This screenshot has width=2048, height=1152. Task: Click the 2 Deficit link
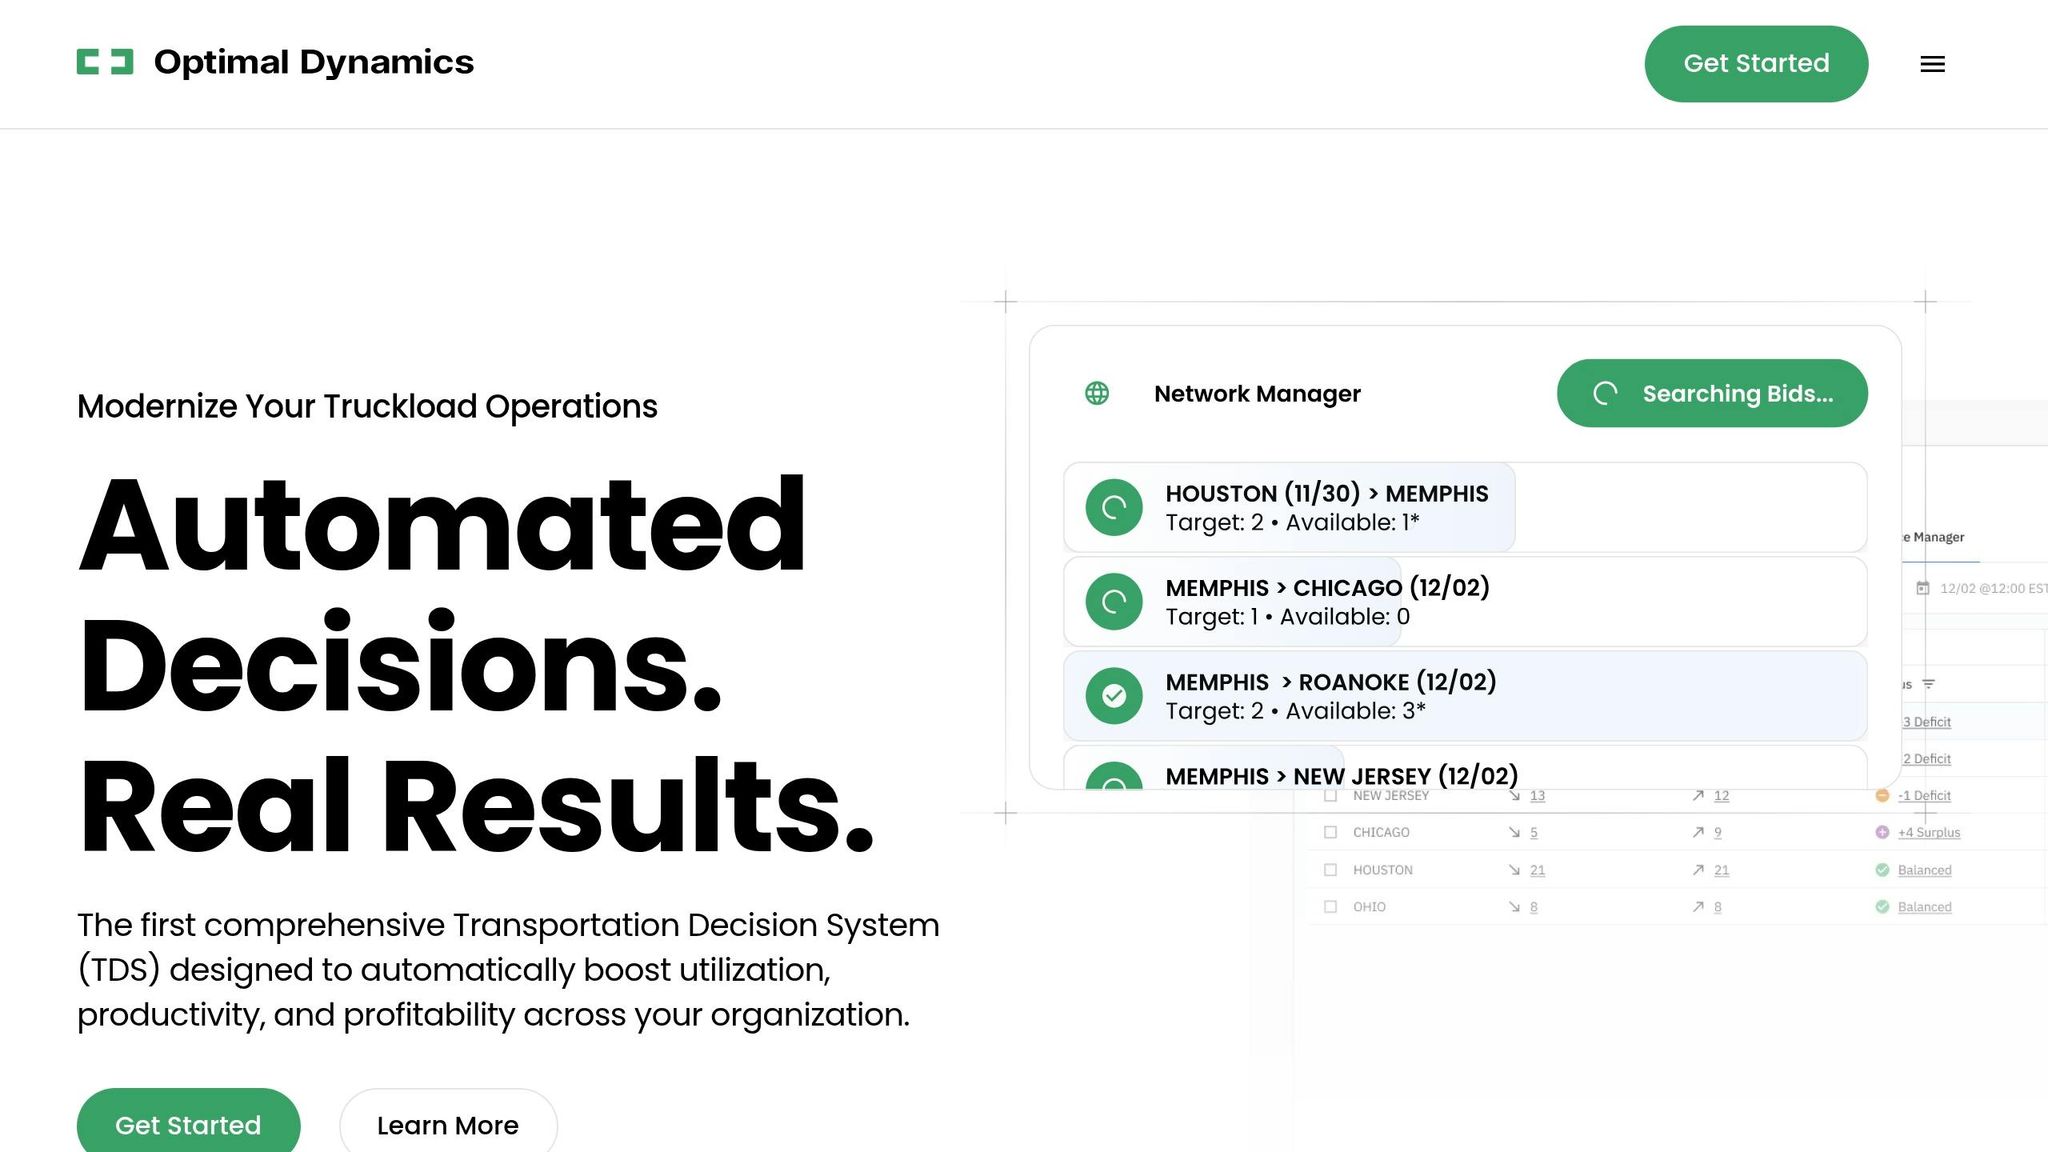tap(1926, 758)
